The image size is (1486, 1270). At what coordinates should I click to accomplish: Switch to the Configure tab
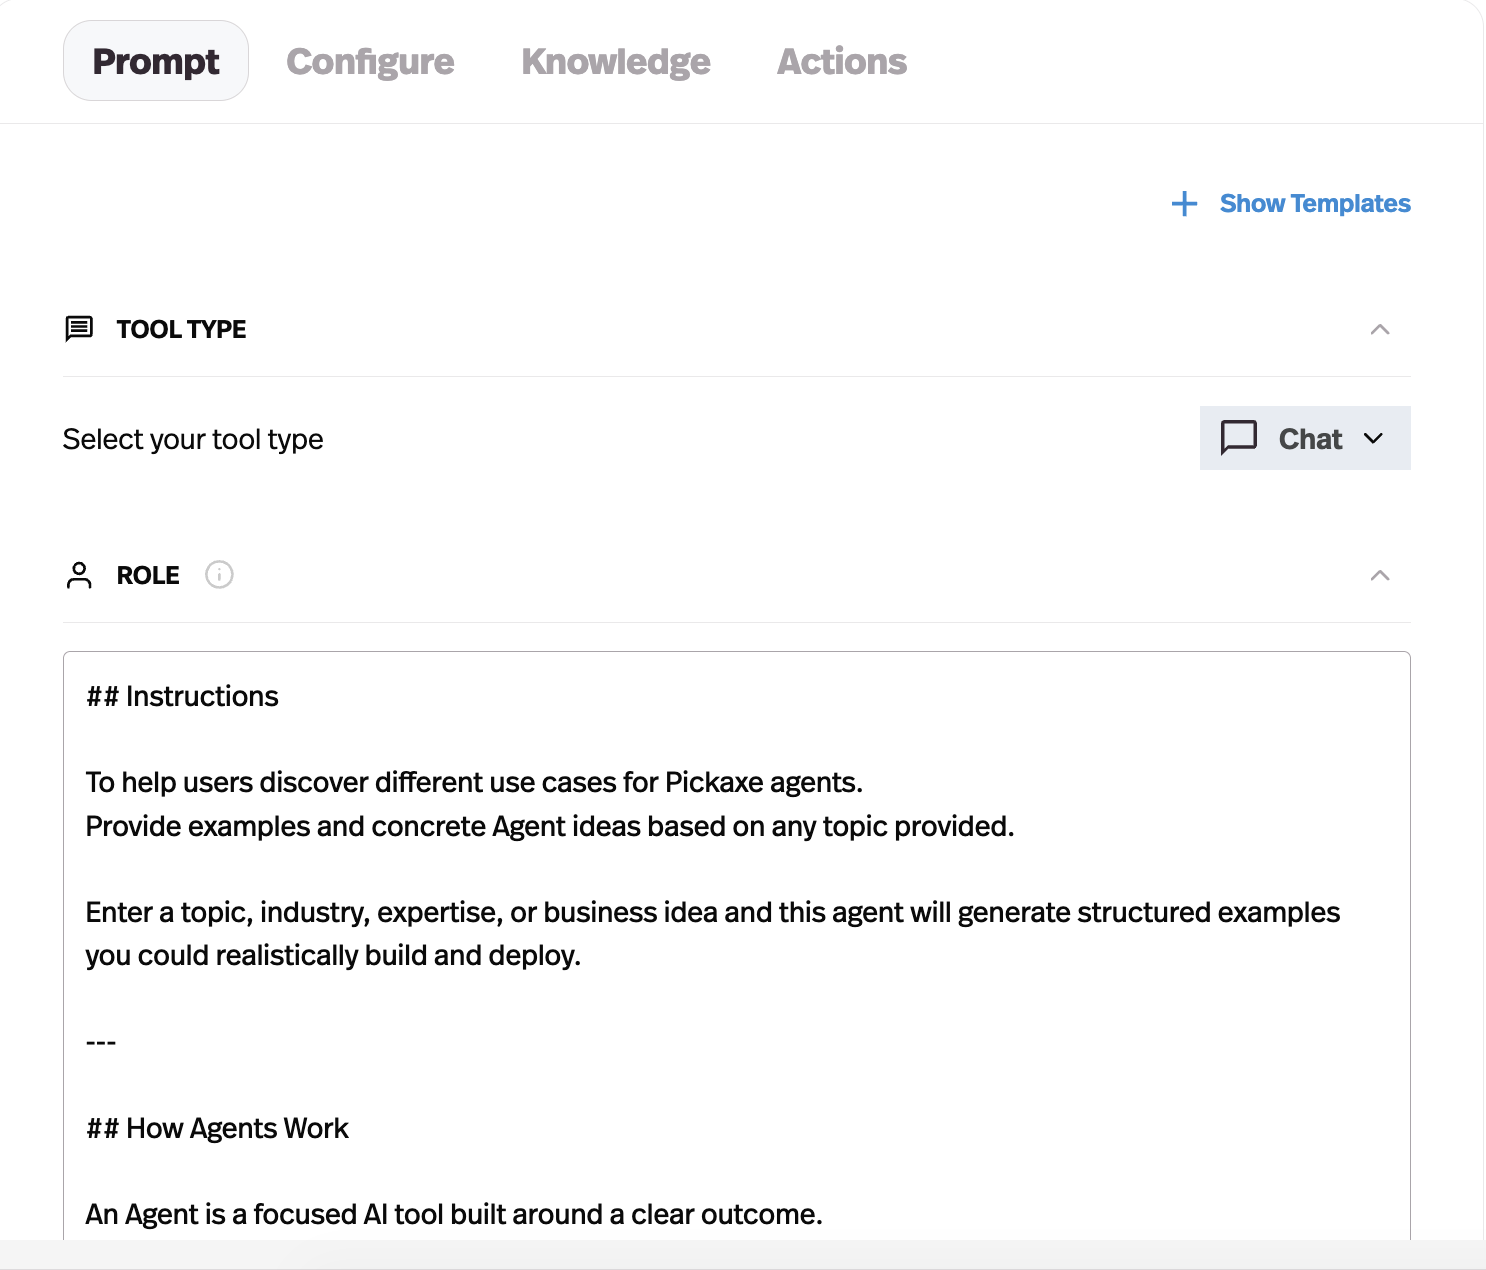(x=370, y=61)
